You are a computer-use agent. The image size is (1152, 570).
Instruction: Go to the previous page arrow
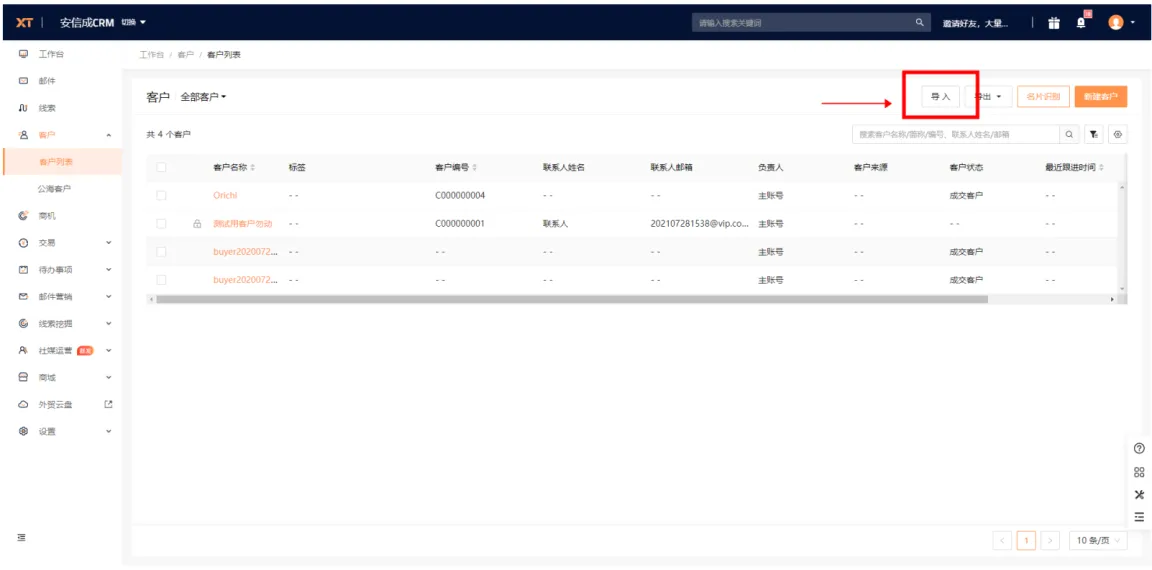(x=1002, y=541)
